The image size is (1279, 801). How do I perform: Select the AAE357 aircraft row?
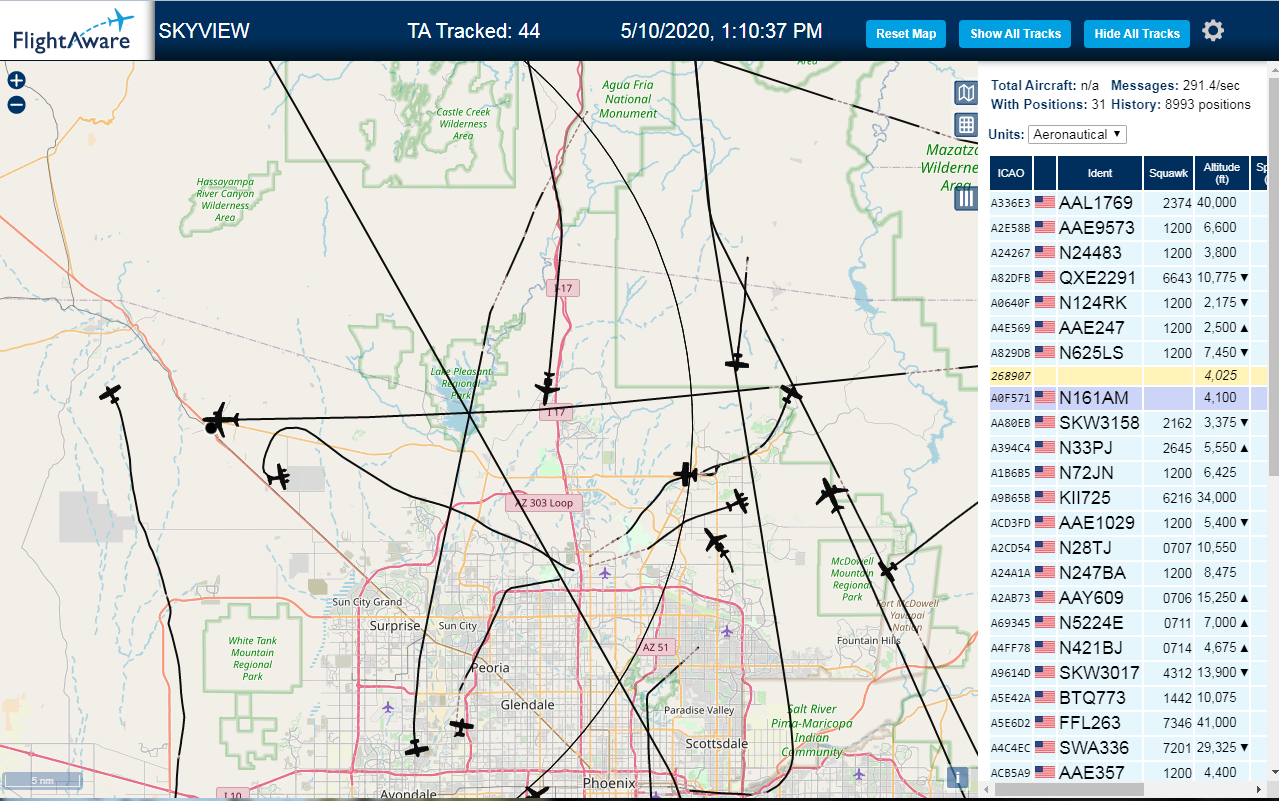tap(1128, 772)
